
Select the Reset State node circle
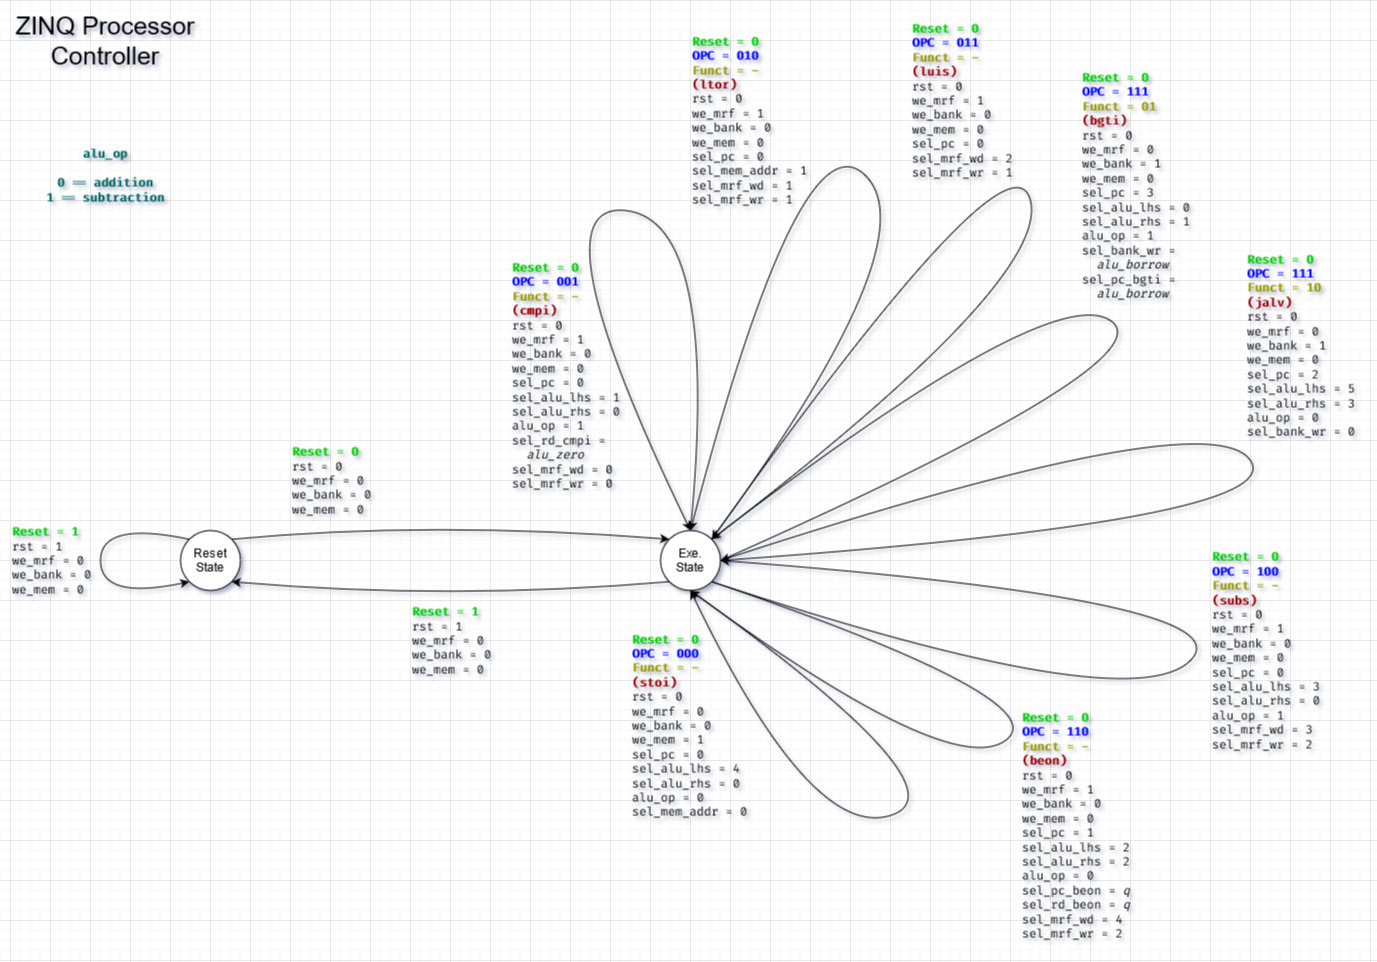coord(210,560)
